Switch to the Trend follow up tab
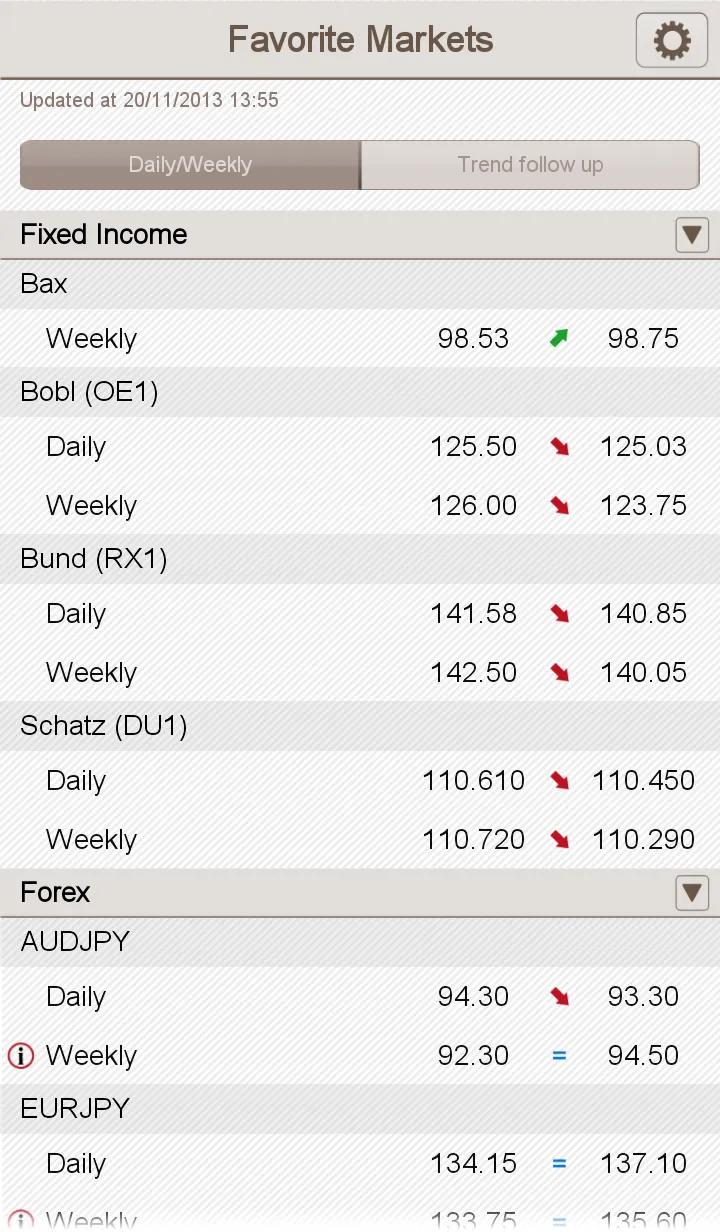Viewport: 720px width, 1232px height. 530,165
